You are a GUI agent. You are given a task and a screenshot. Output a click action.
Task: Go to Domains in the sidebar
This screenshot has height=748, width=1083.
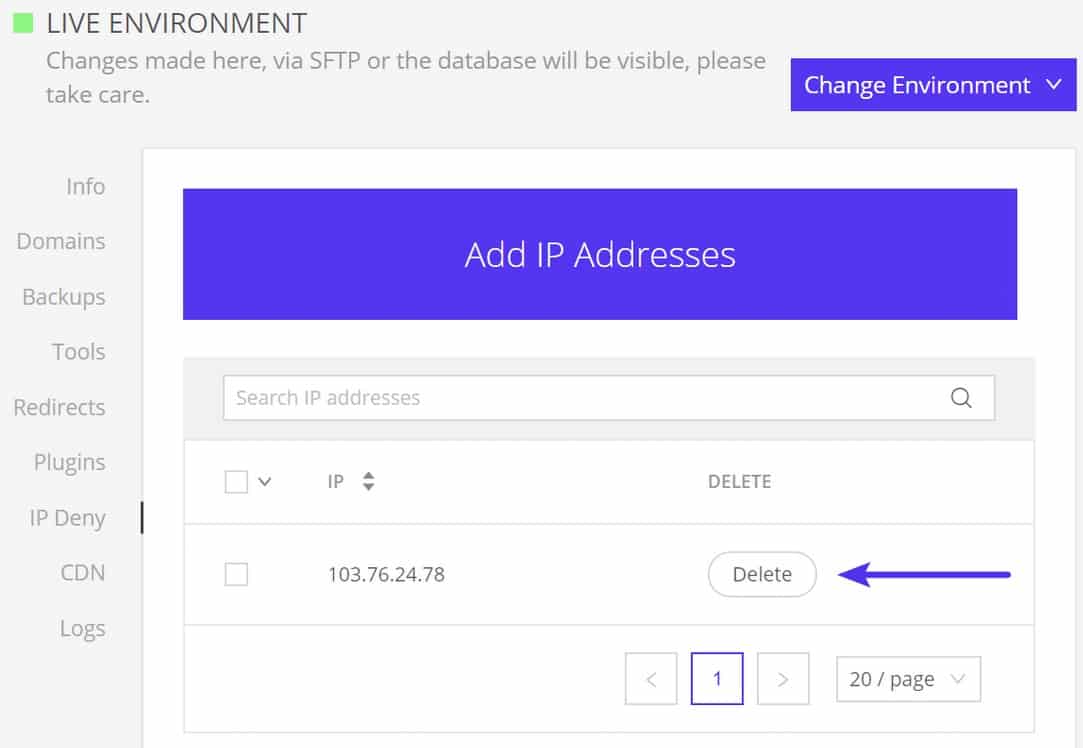pos(61,241)
